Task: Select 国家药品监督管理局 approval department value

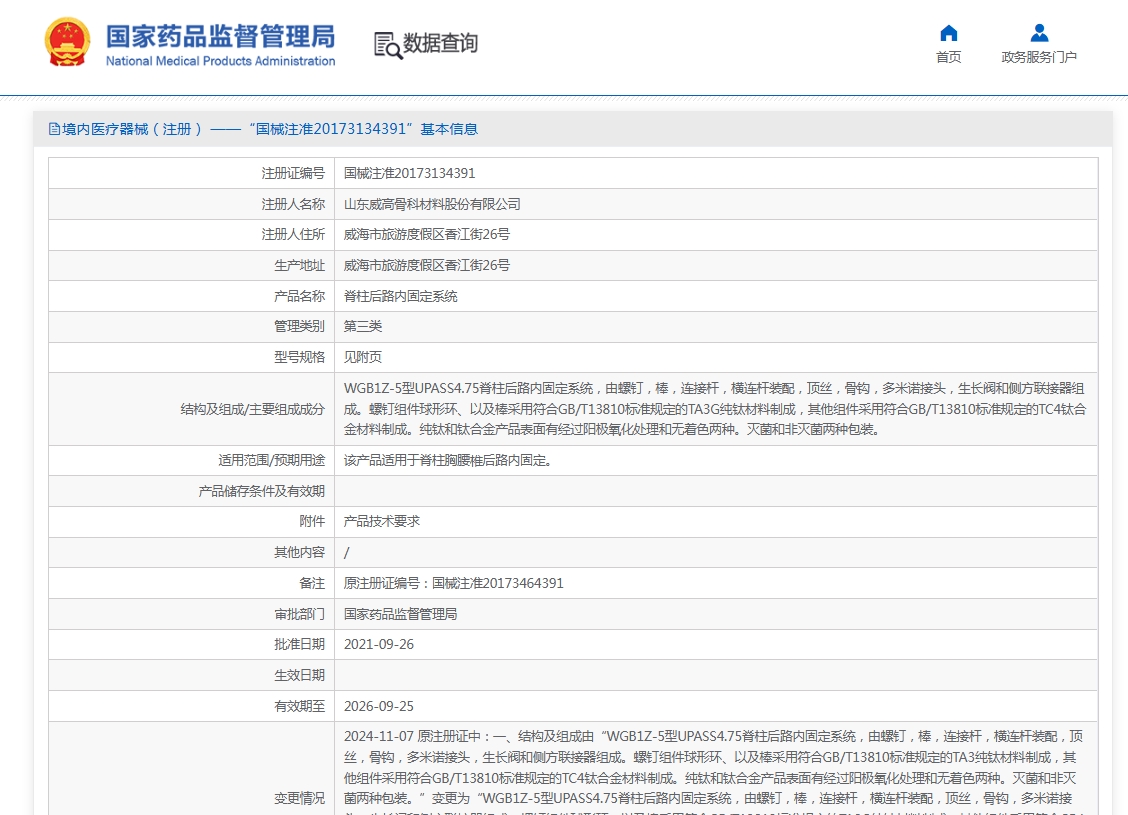Action: (401, 614)
